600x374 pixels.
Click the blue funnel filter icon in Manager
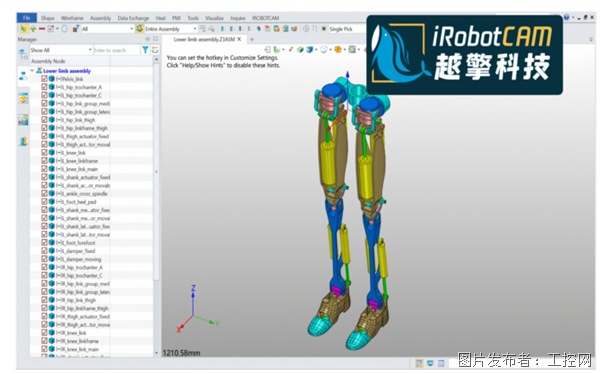pos(145,50)
